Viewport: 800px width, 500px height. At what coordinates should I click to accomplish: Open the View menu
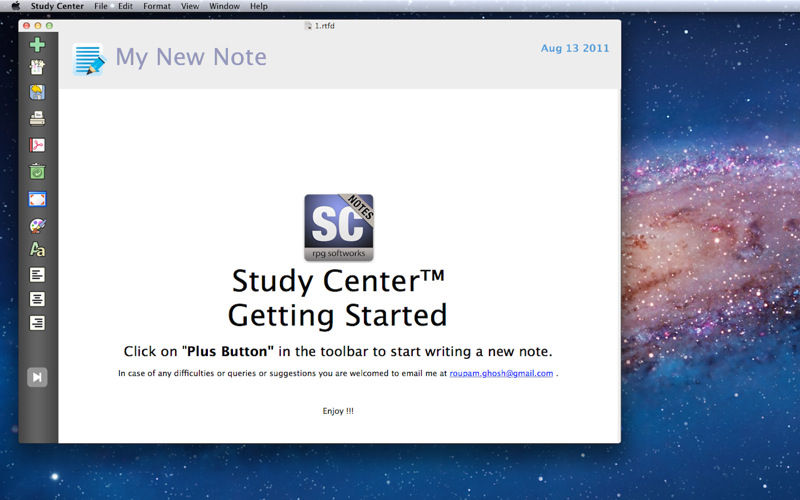(190, 6)
